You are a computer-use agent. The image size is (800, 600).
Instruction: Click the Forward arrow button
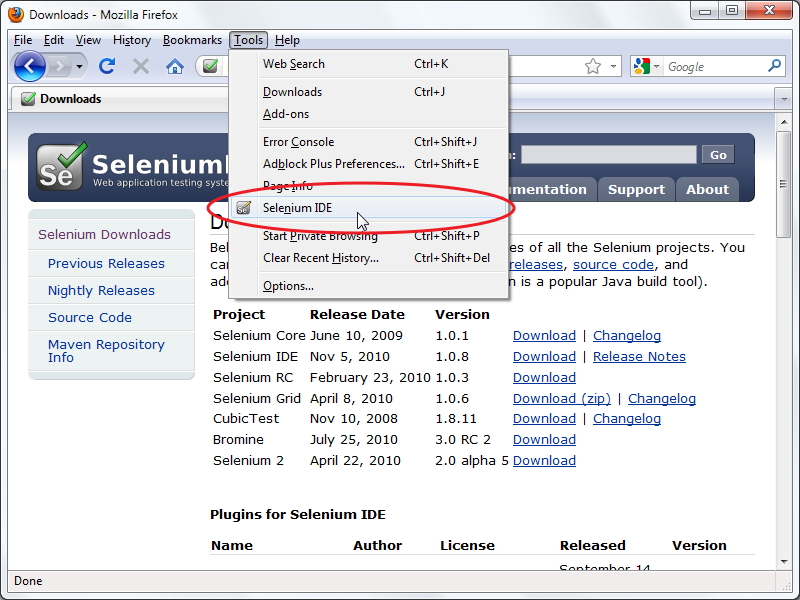click(x=60, y=66)
